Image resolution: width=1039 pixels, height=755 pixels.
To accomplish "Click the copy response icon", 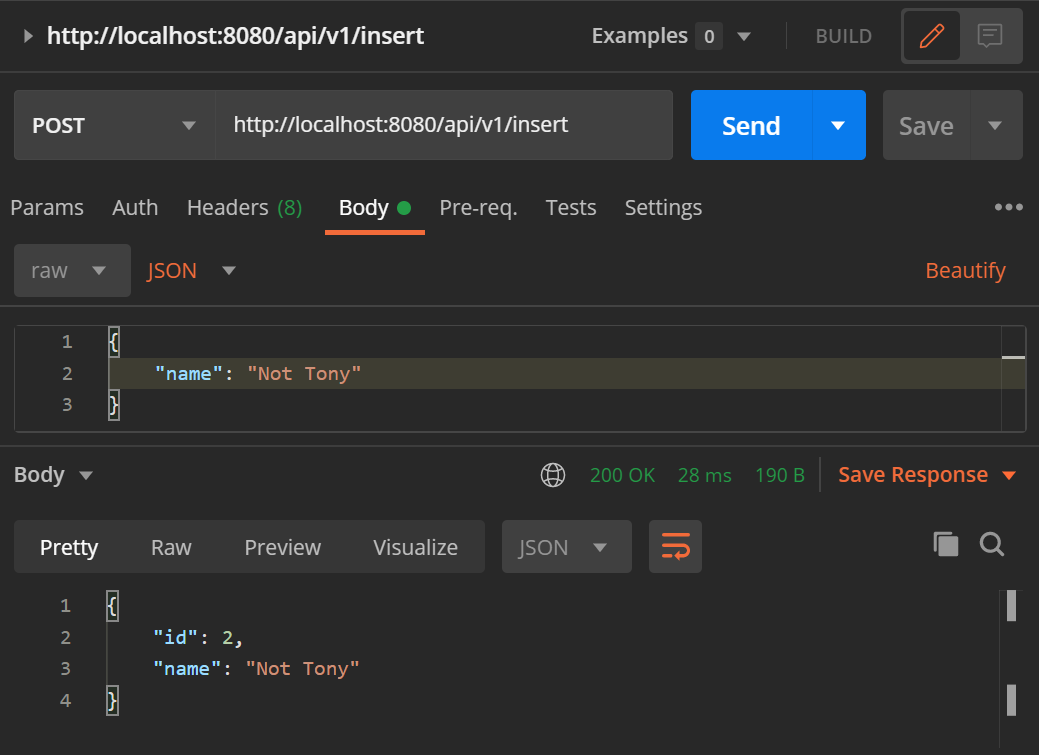I will 946,544.
